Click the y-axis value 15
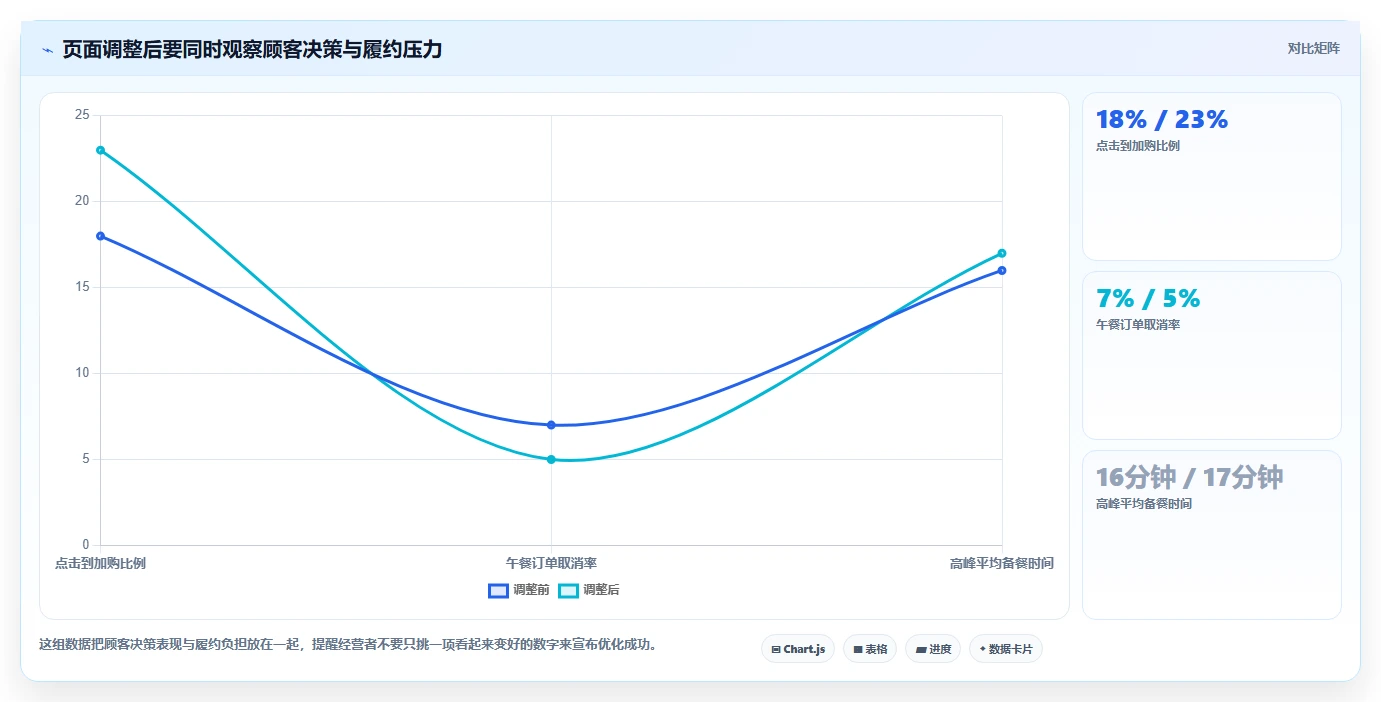The width and height of the screenshot is (1381, 702). [82, 287]
